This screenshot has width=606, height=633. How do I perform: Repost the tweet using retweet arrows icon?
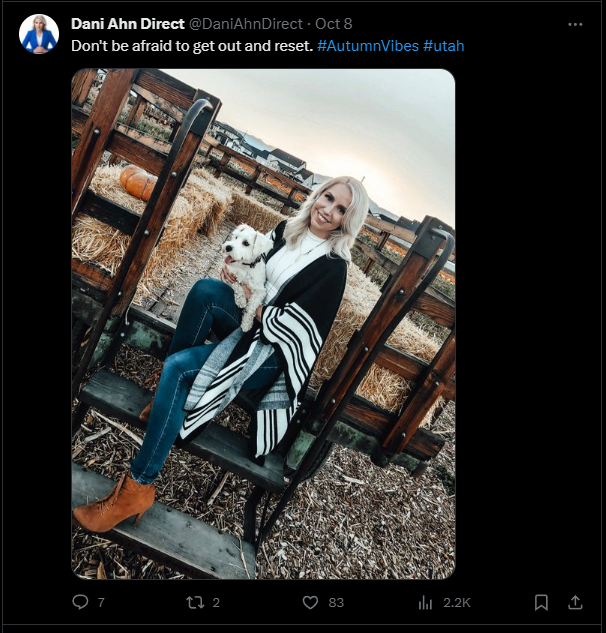point(195,602)
